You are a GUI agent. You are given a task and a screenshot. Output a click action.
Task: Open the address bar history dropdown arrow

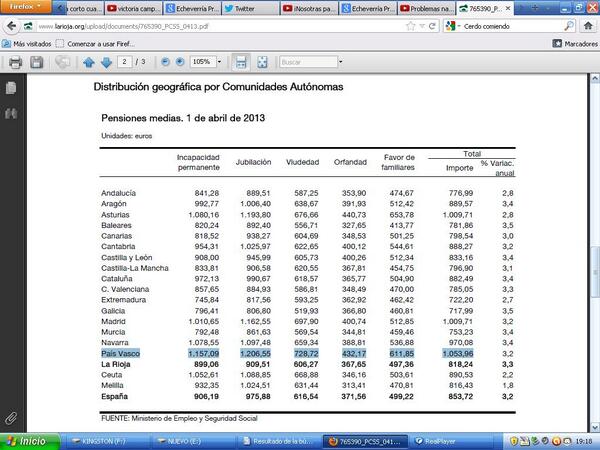coord(422,26)
